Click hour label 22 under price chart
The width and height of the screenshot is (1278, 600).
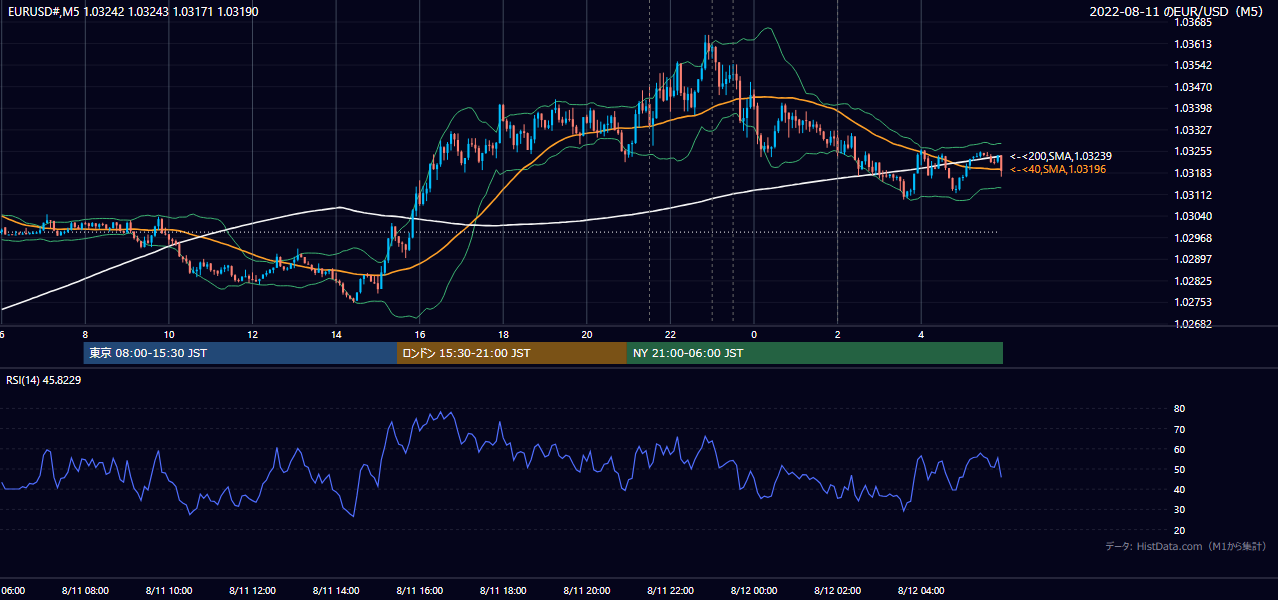(x=670, y=334)
